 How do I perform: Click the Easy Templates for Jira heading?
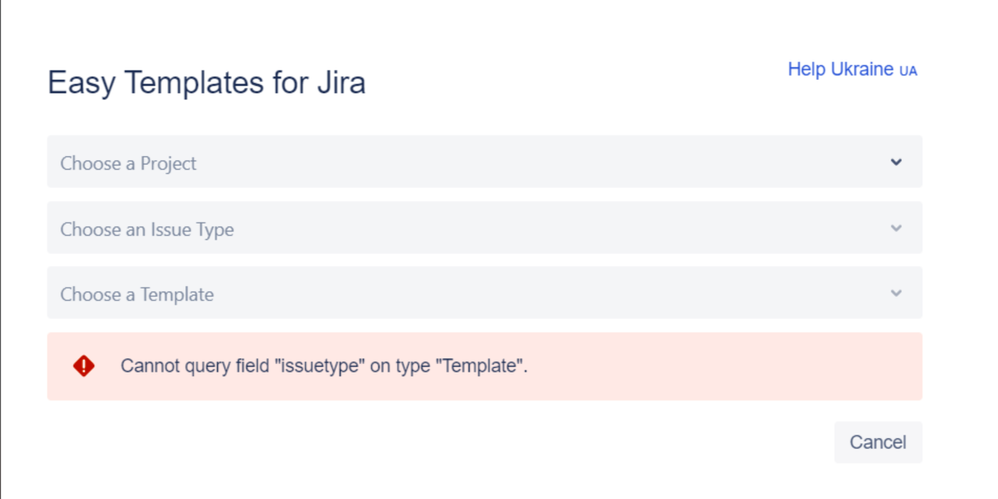[207, 83]
